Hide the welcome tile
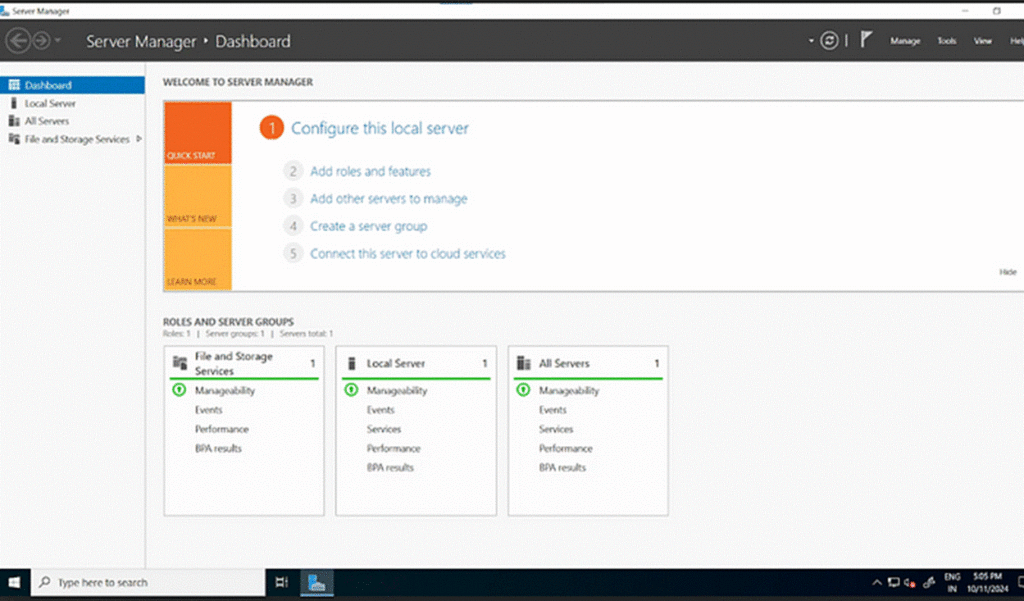This screenshot has height=601, width=1024. point(1007,272)
